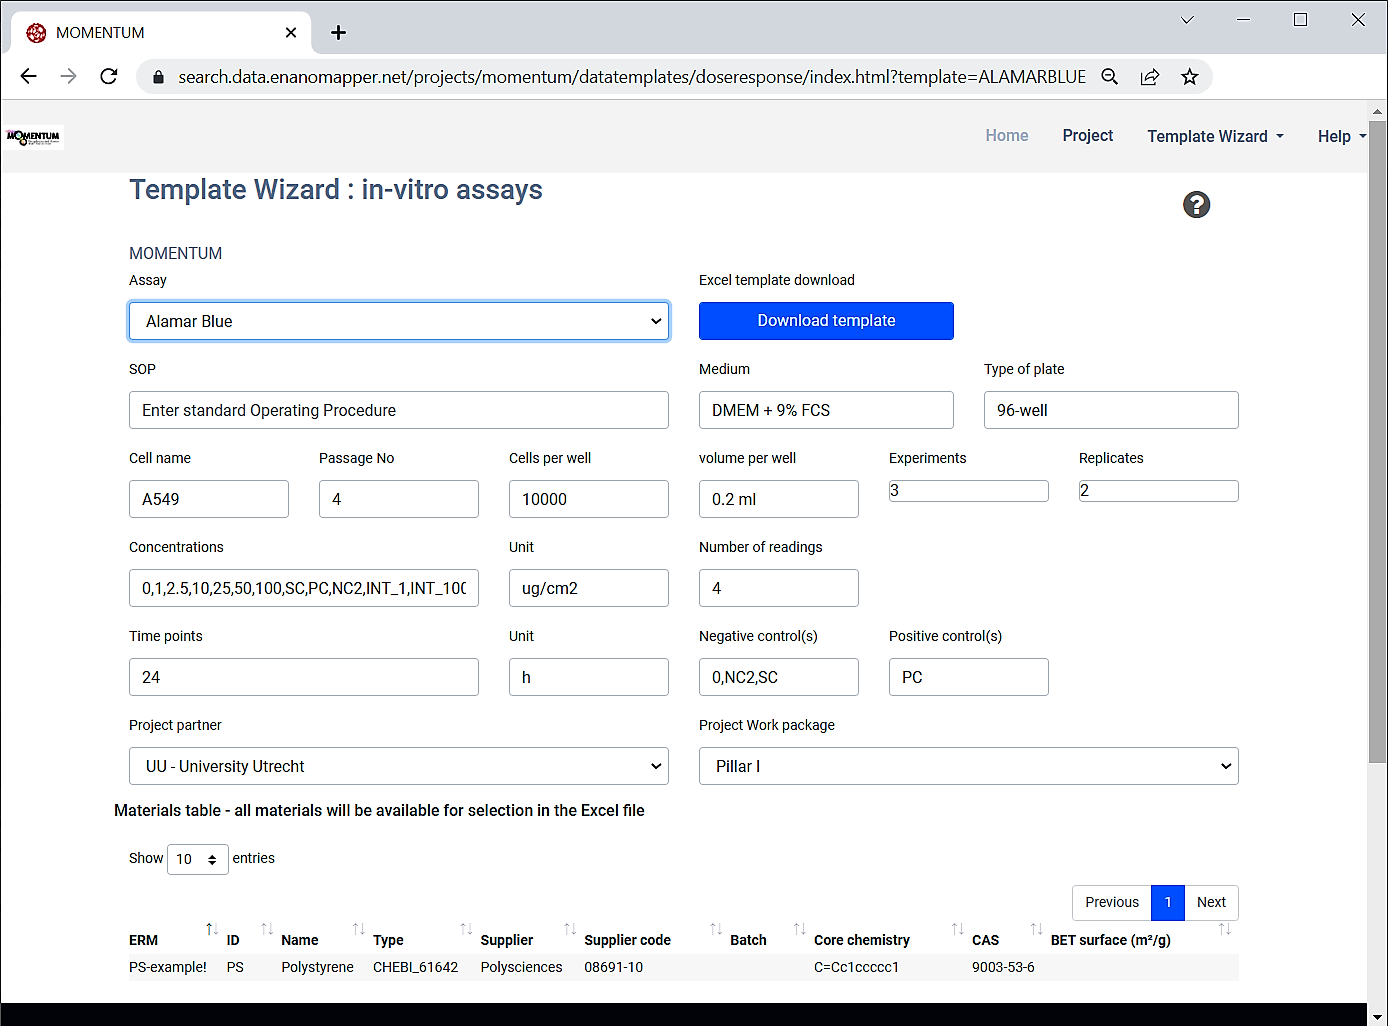Screen dimensions: 1388x1026
Task: Expand the Project partner dropdown
Action: coord(399,766)
